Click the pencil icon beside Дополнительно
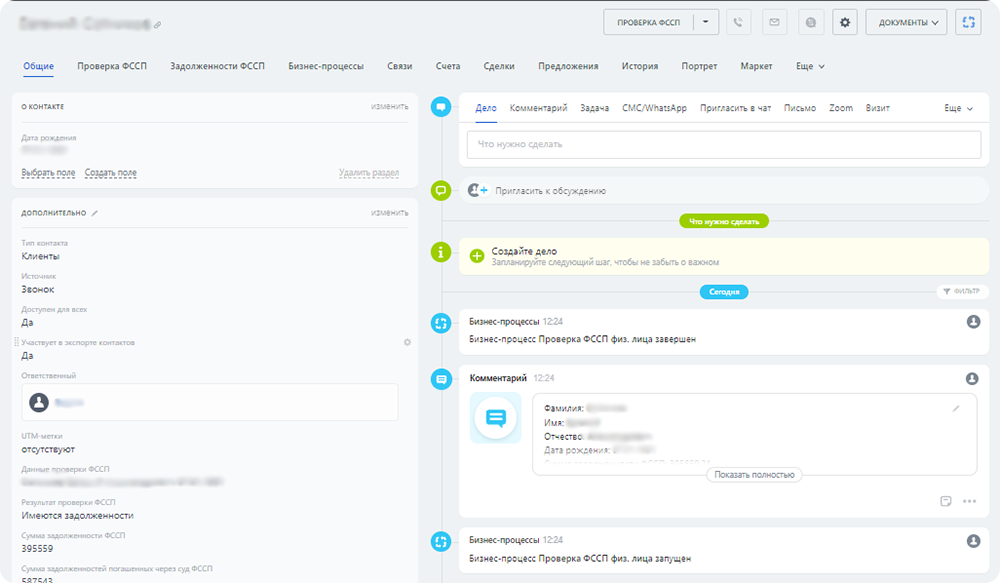Viewport: 1000px width, 583px height. click(x=96, y=213)
